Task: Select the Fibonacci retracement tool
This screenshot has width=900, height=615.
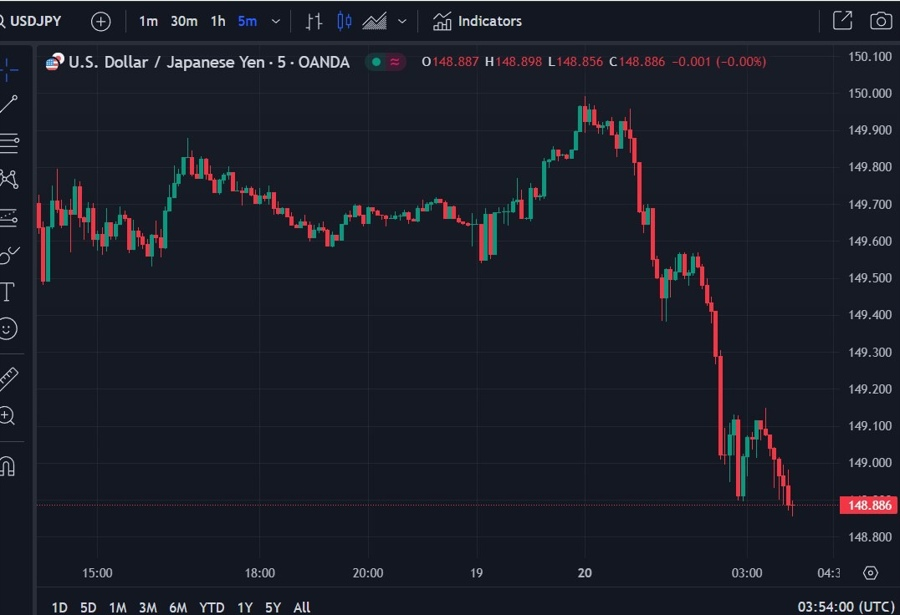Action: [9, 142]
